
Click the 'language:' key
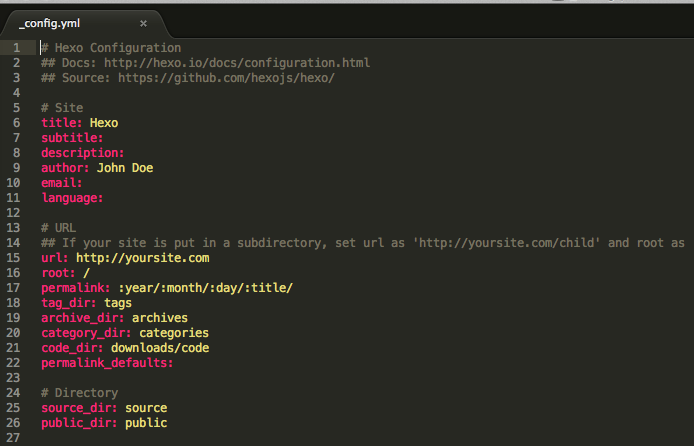click(72, 198)
